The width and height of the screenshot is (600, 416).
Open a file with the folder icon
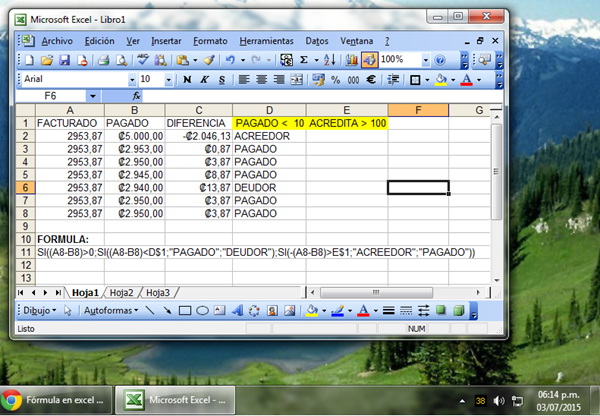tap(47, 60)
